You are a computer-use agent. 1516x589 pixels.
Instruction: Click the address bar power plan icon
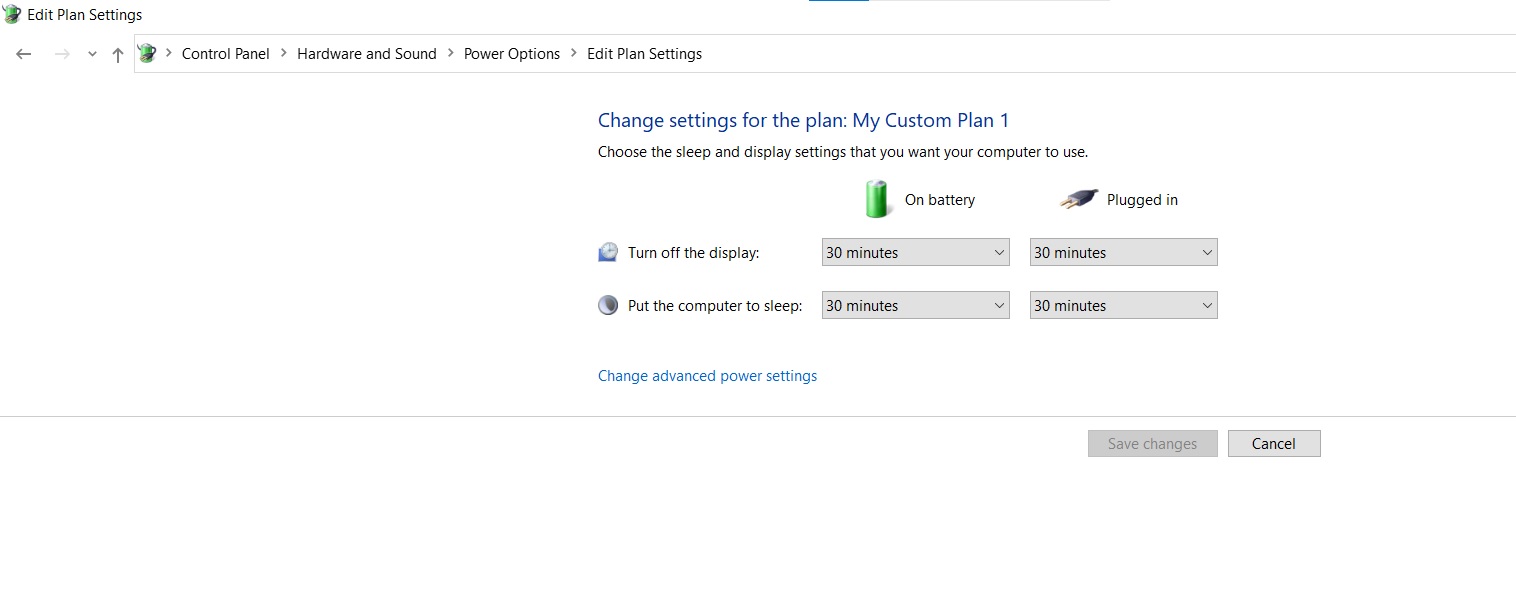click(x=147, y=54)
